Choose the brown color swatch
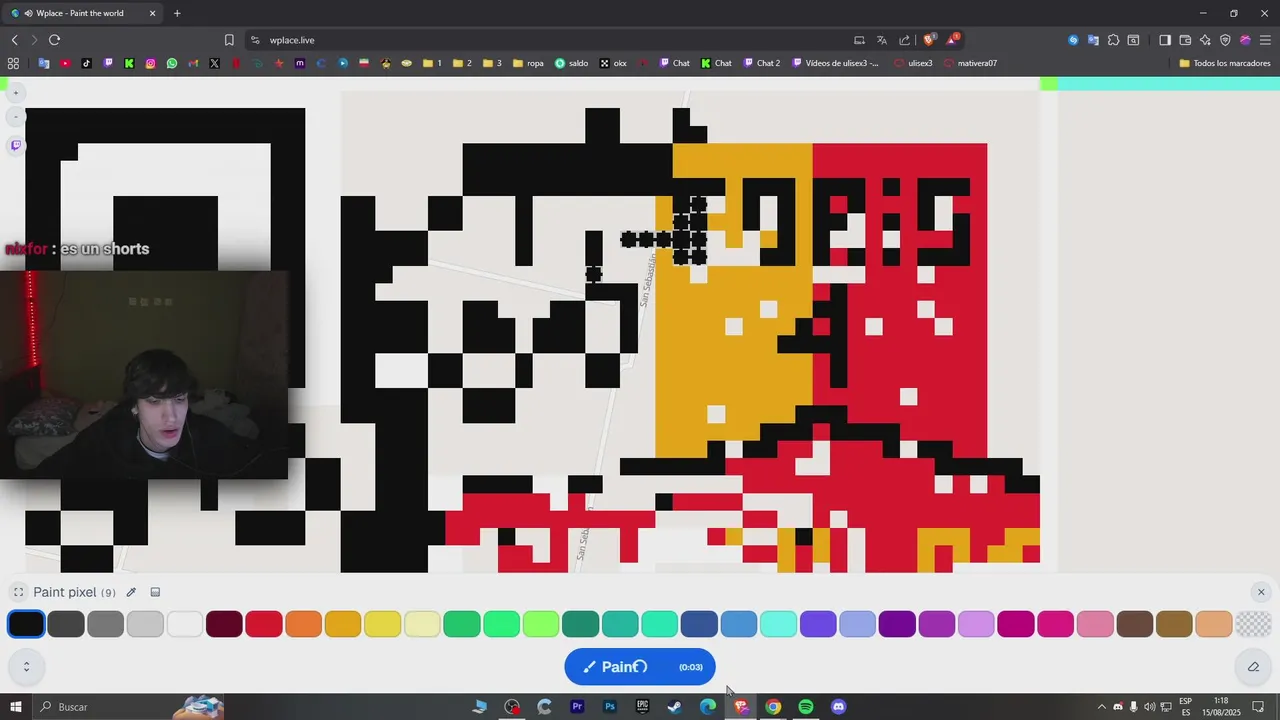 click(1135, 624)
